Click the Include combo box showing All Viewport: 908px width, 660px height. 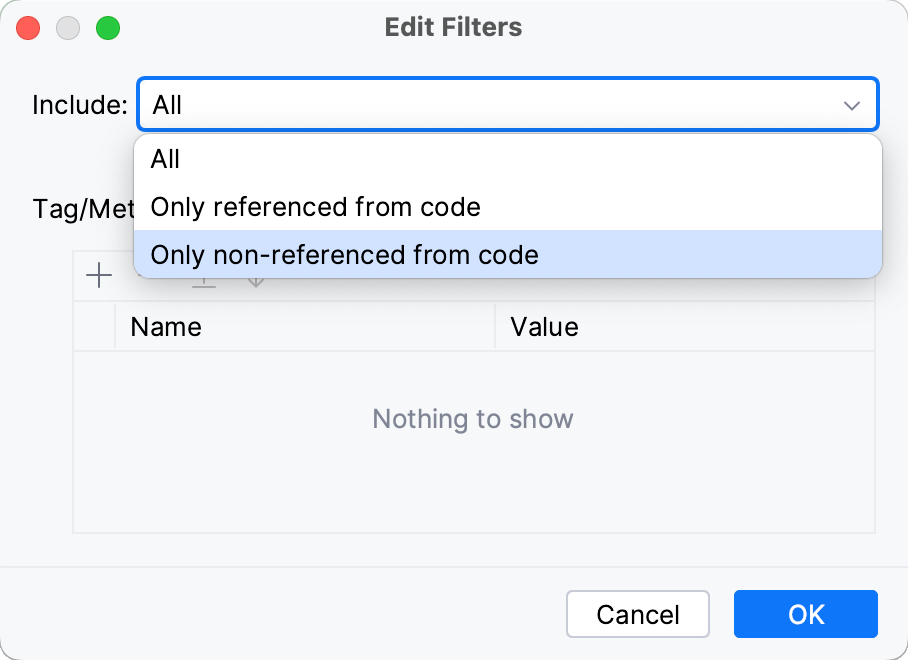click(400, 104)
